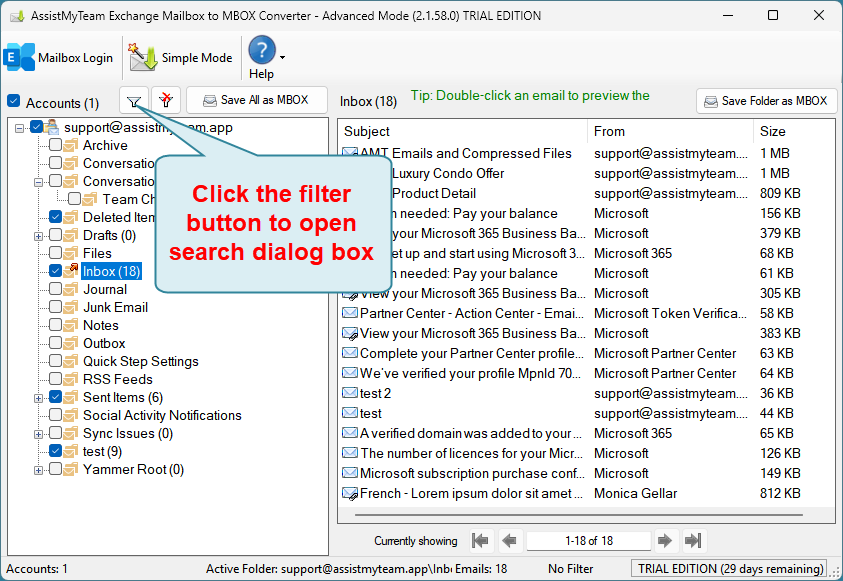
Task: Expand the Yammer Root folder node
Action: point(39,470)
